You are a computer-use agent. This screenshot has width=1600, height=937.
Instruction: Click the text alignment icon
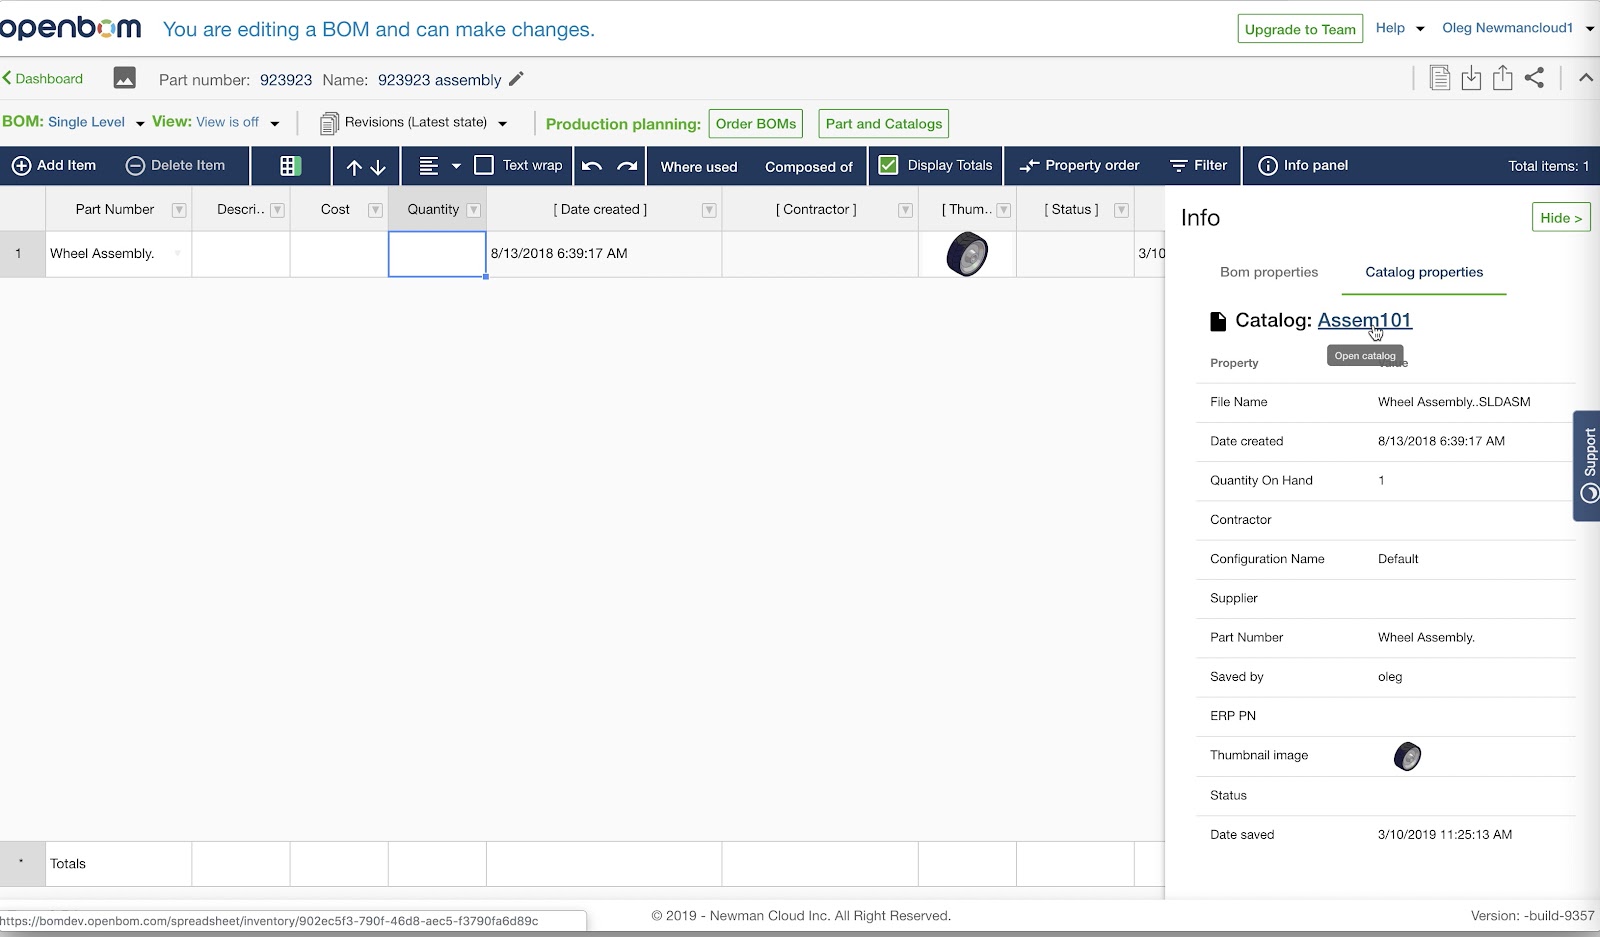429,166
